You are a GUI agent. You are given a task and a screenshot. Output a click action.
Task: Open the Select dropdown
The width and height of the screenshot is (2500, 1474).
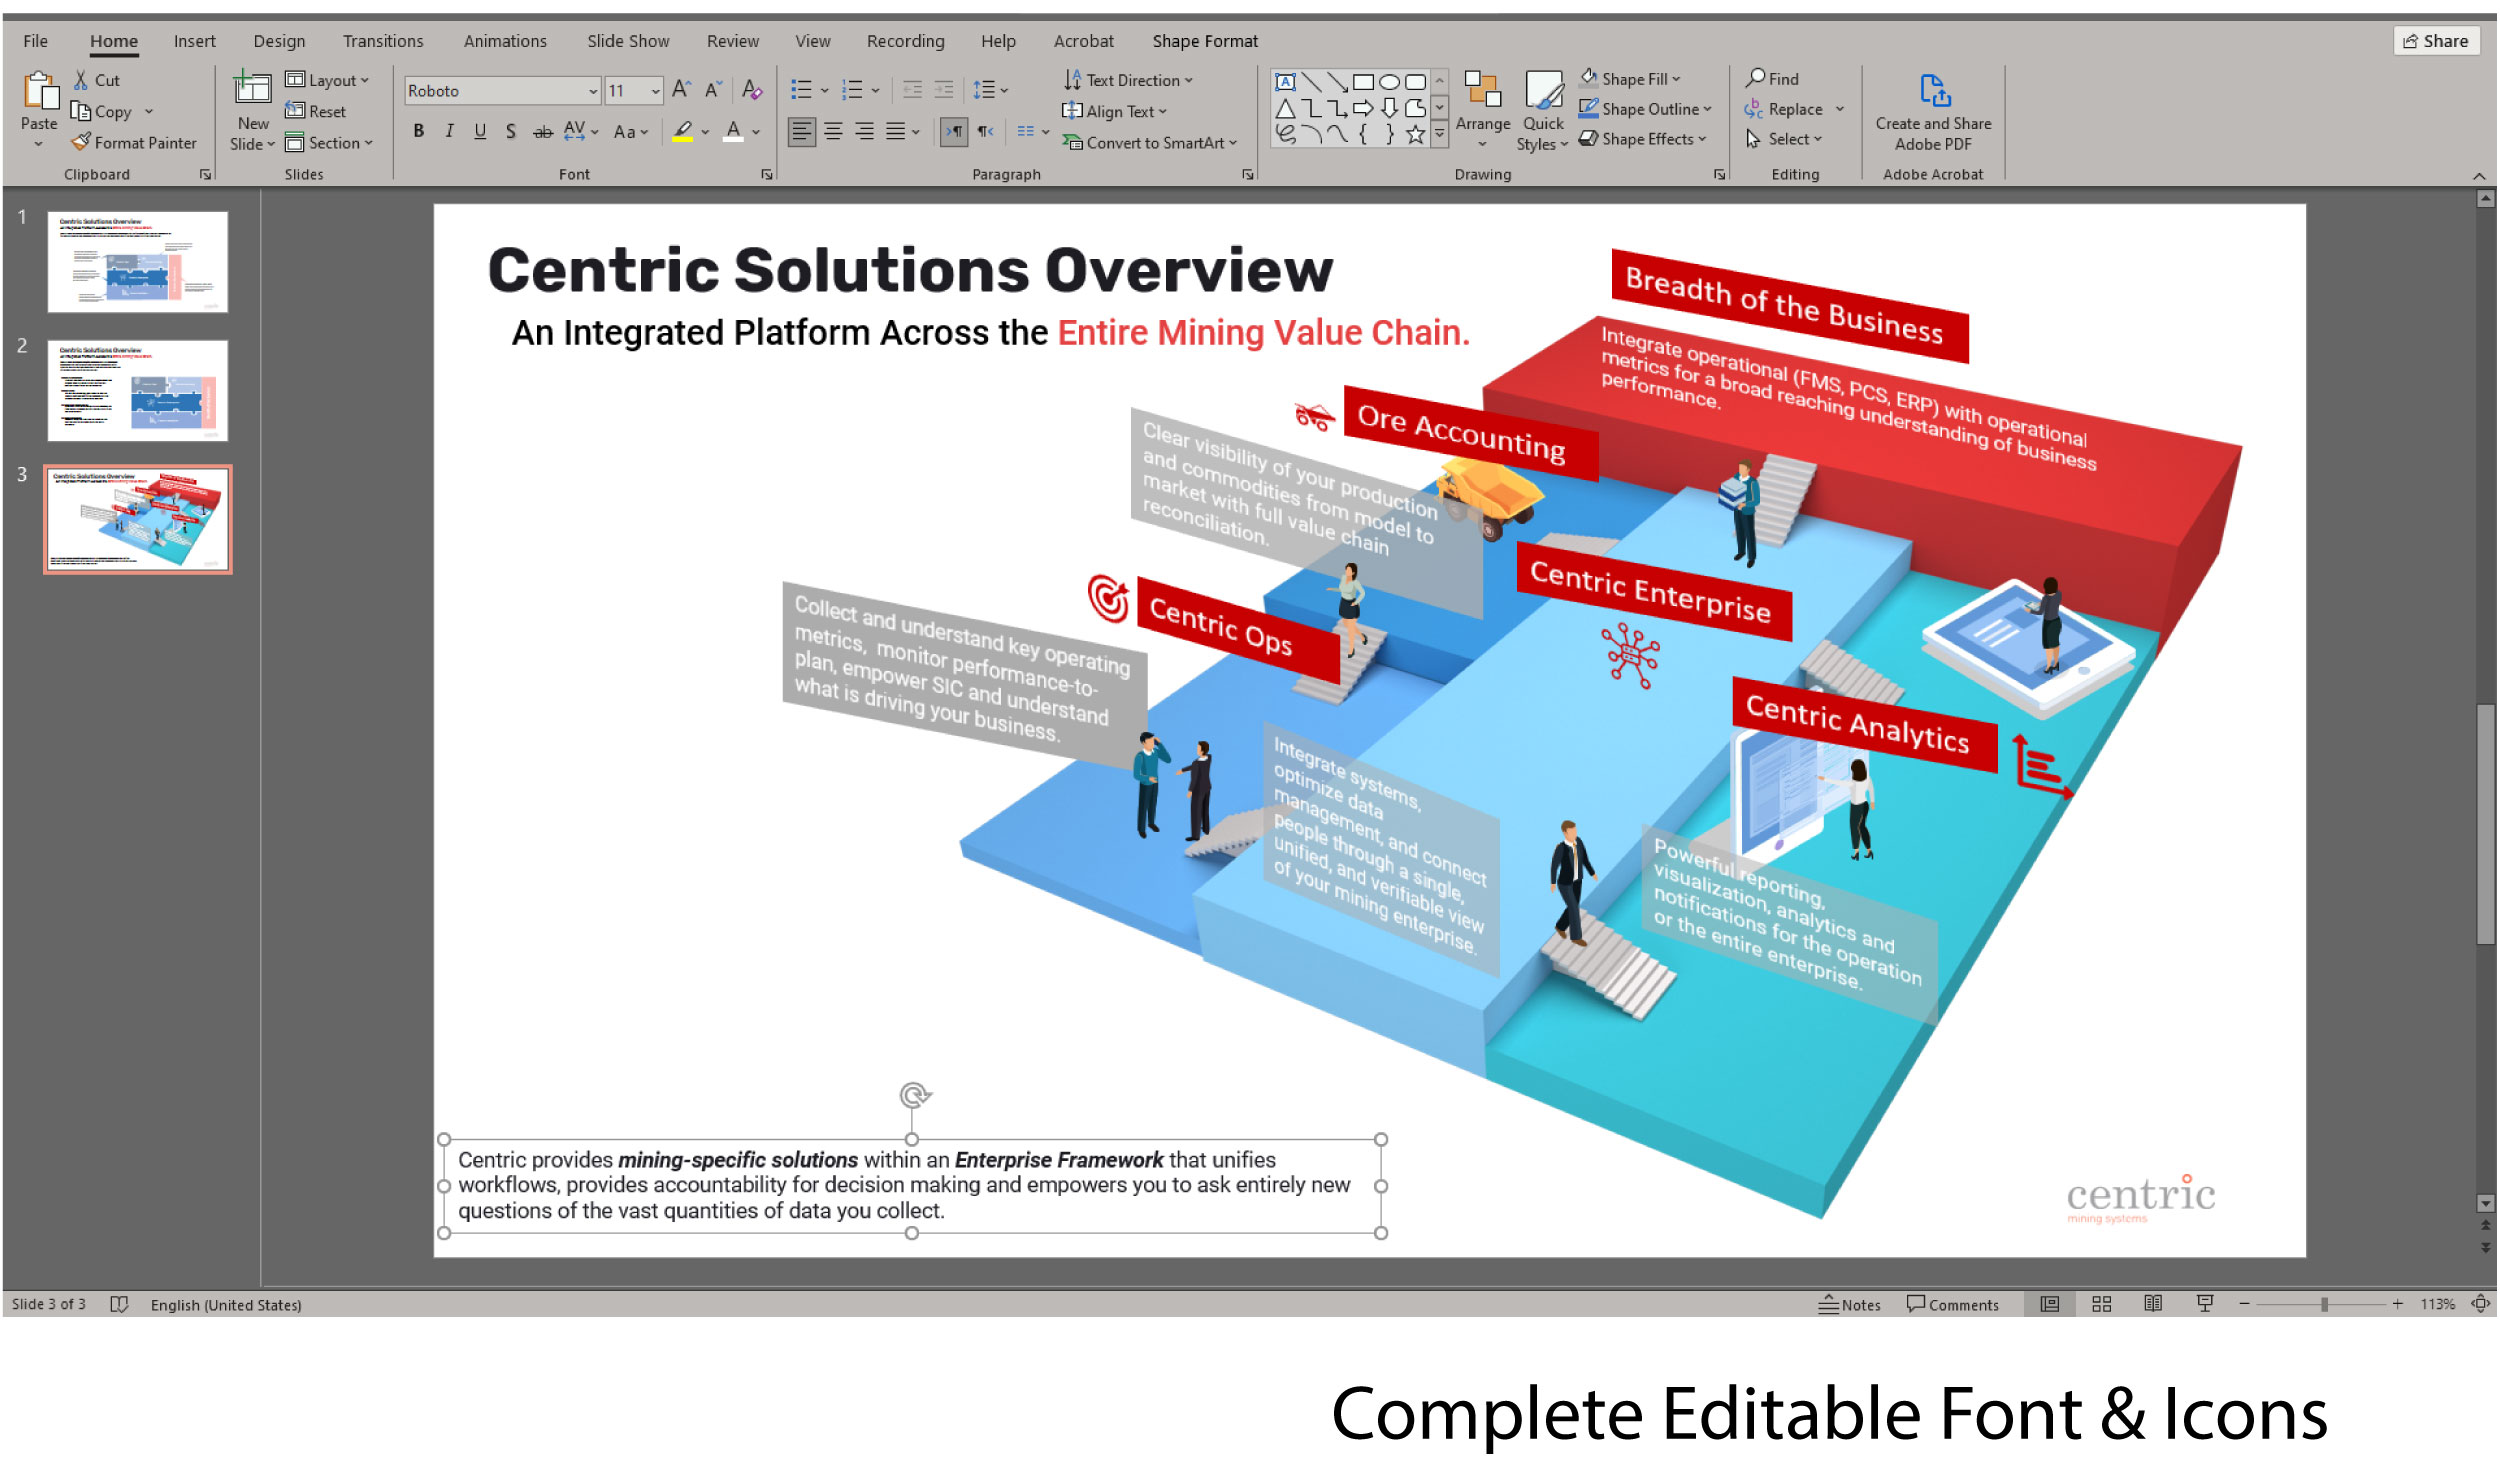(x=1784, y=139)
